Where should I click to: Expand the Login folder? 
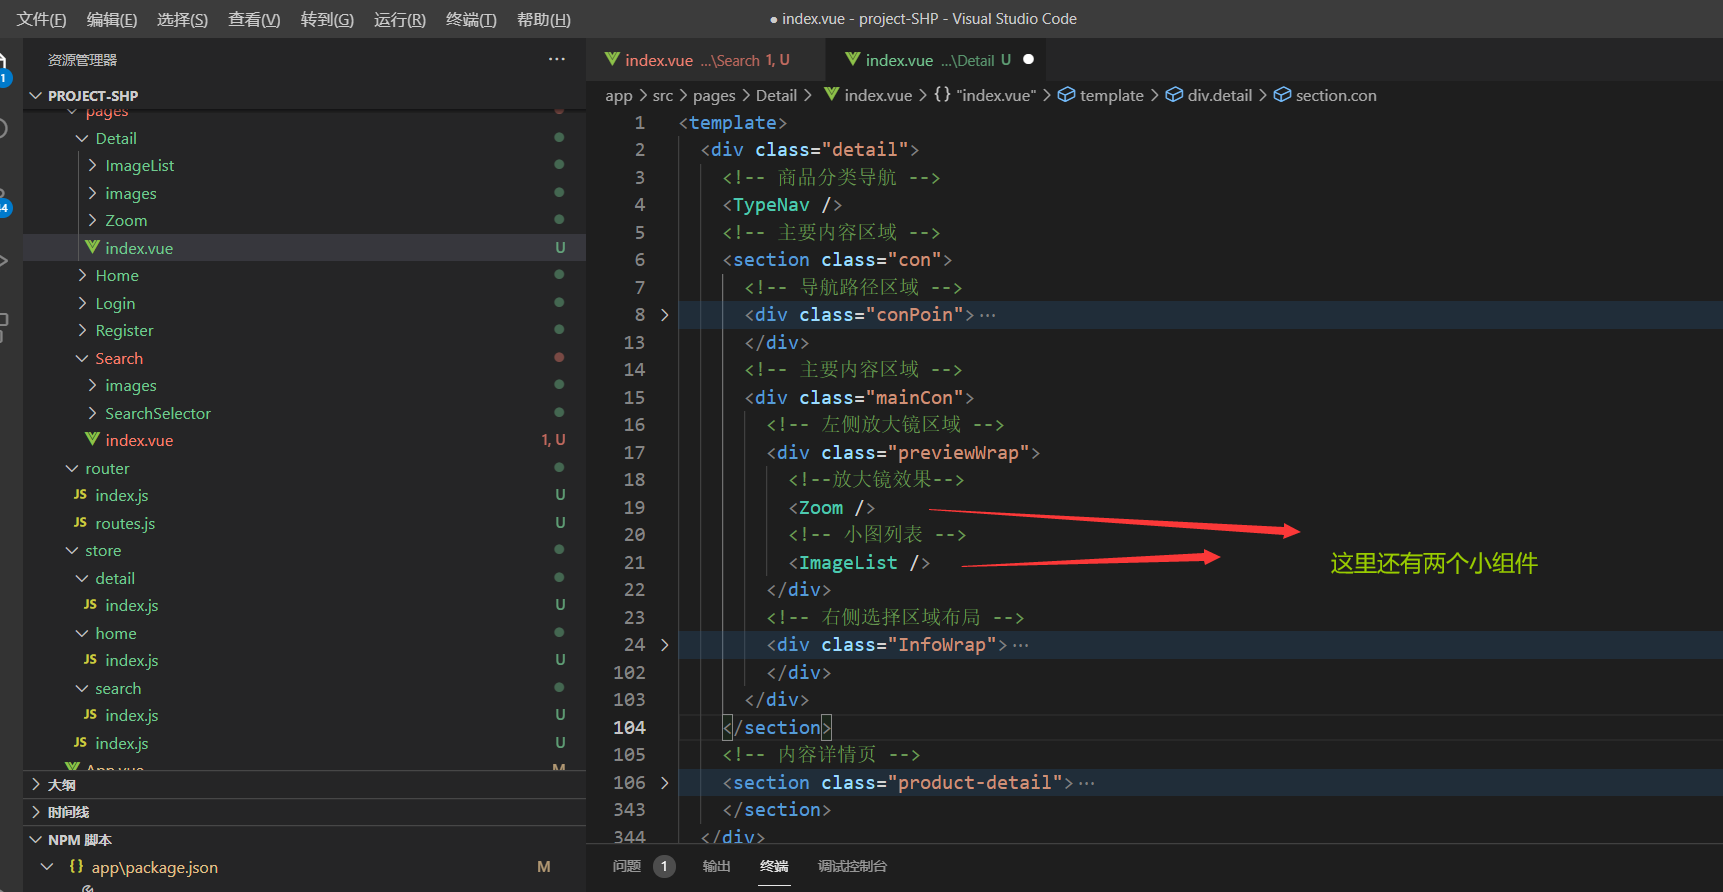[82, 303]
